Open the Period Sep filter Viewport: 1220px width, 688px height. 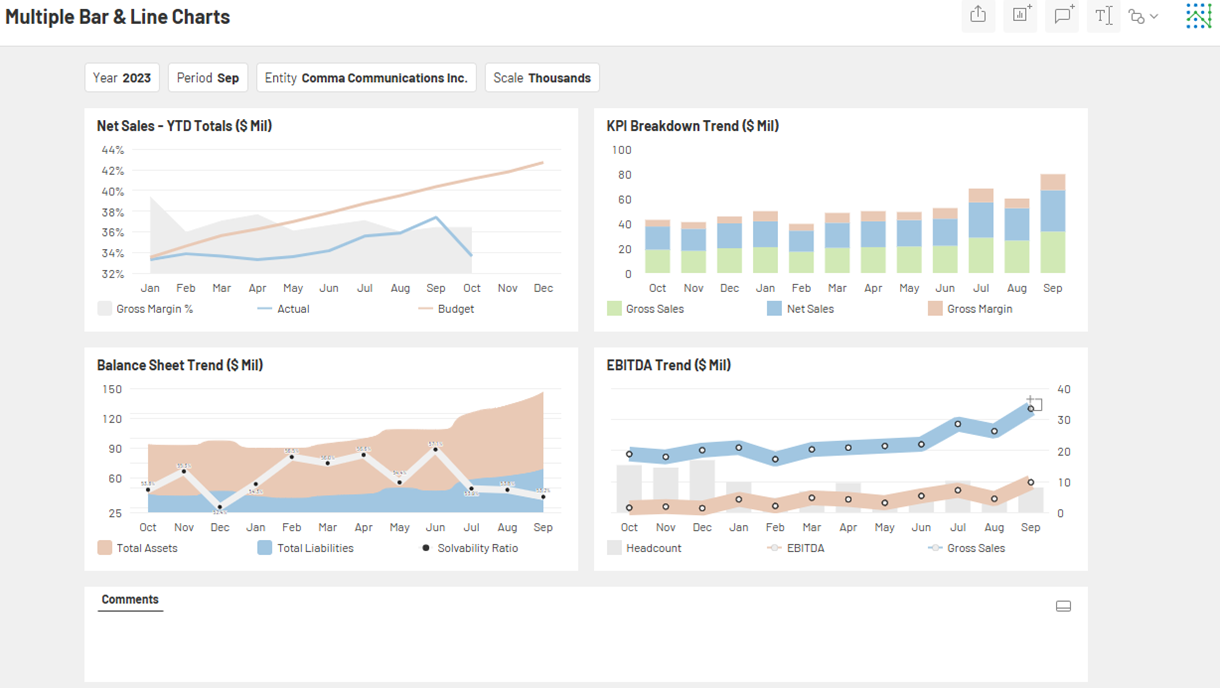[208, 78]
